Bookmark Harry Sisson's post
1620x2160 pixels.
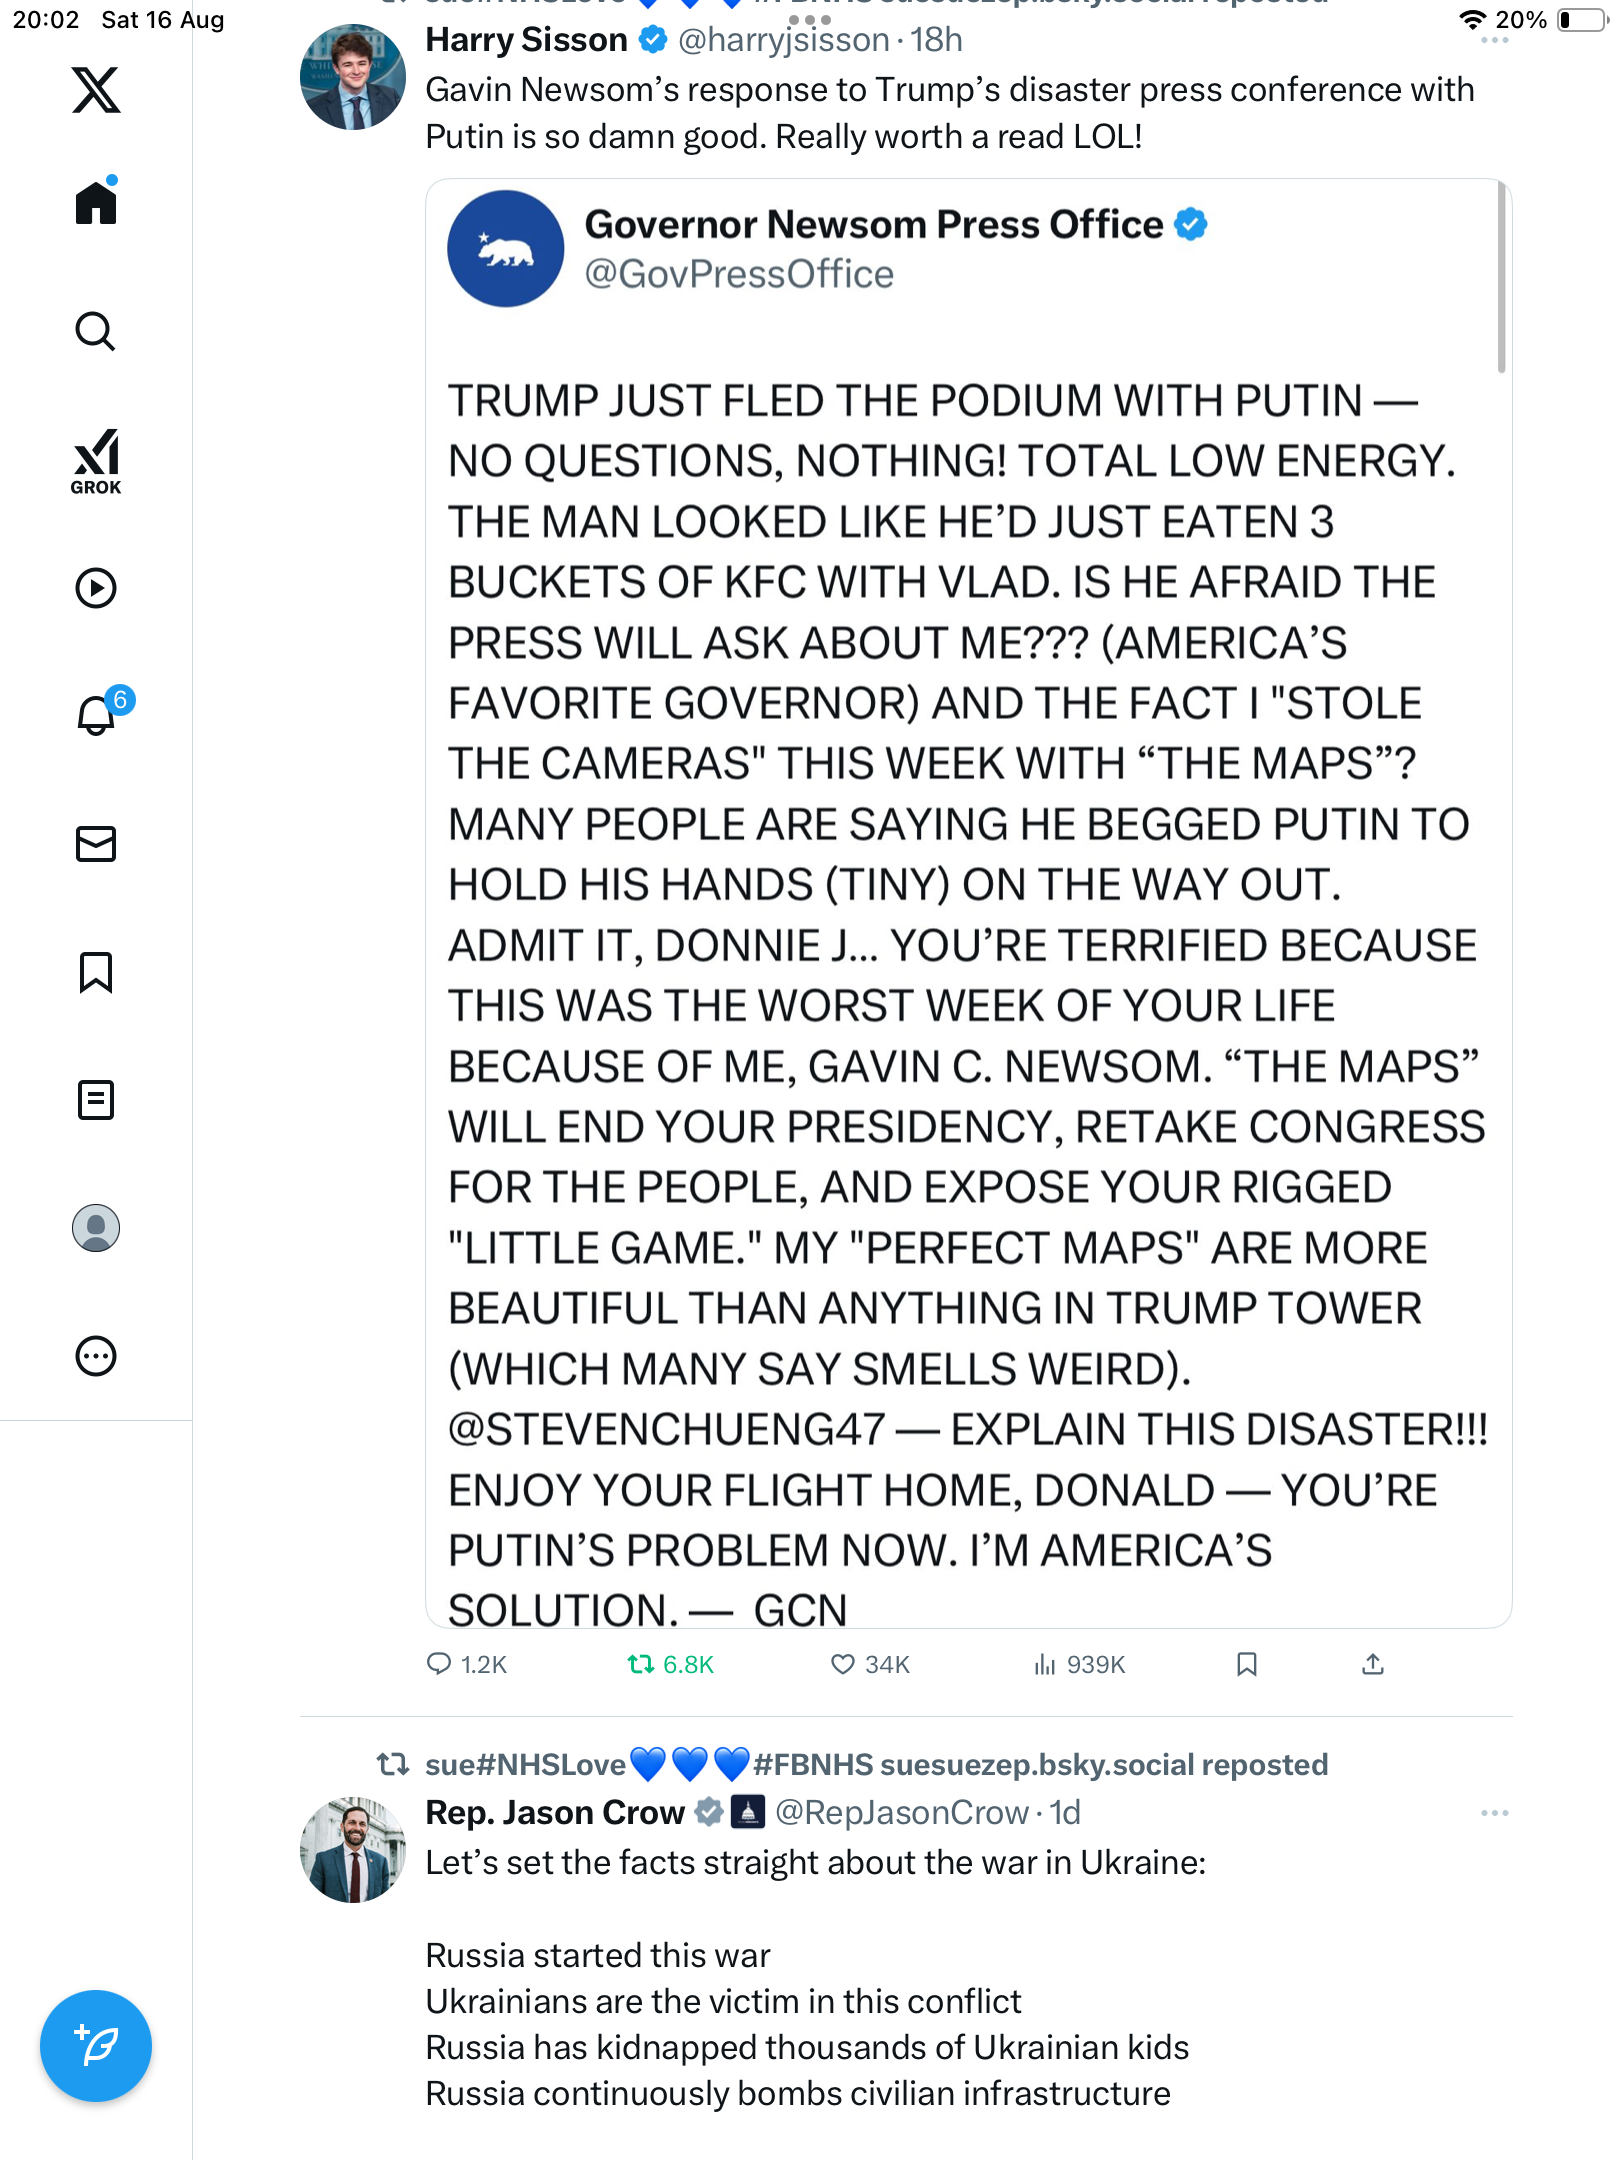pyautogui.click(x=1246, y=1664)
